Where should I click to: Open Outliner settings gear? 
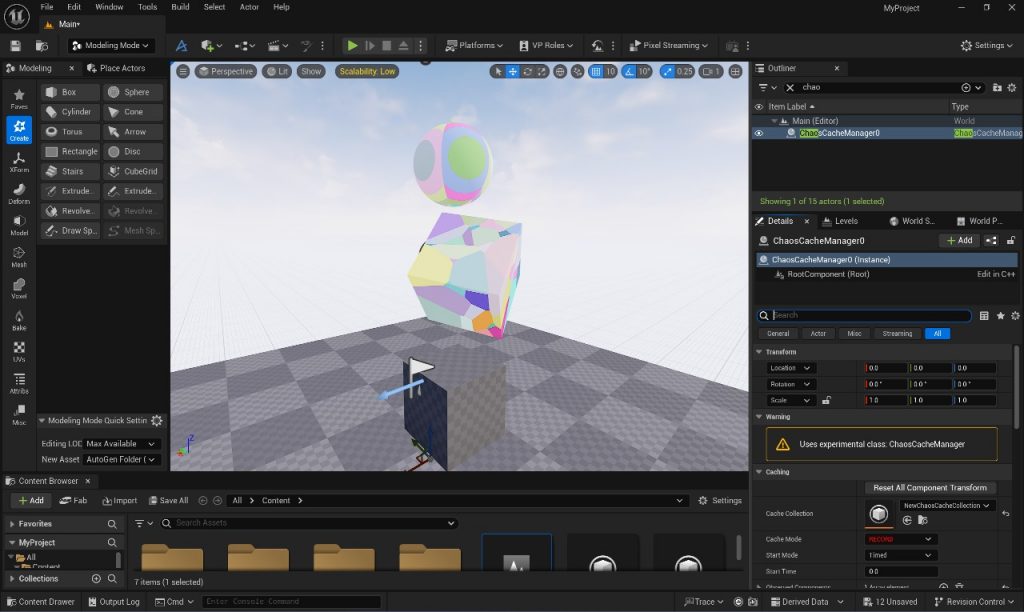(1012, 88)
